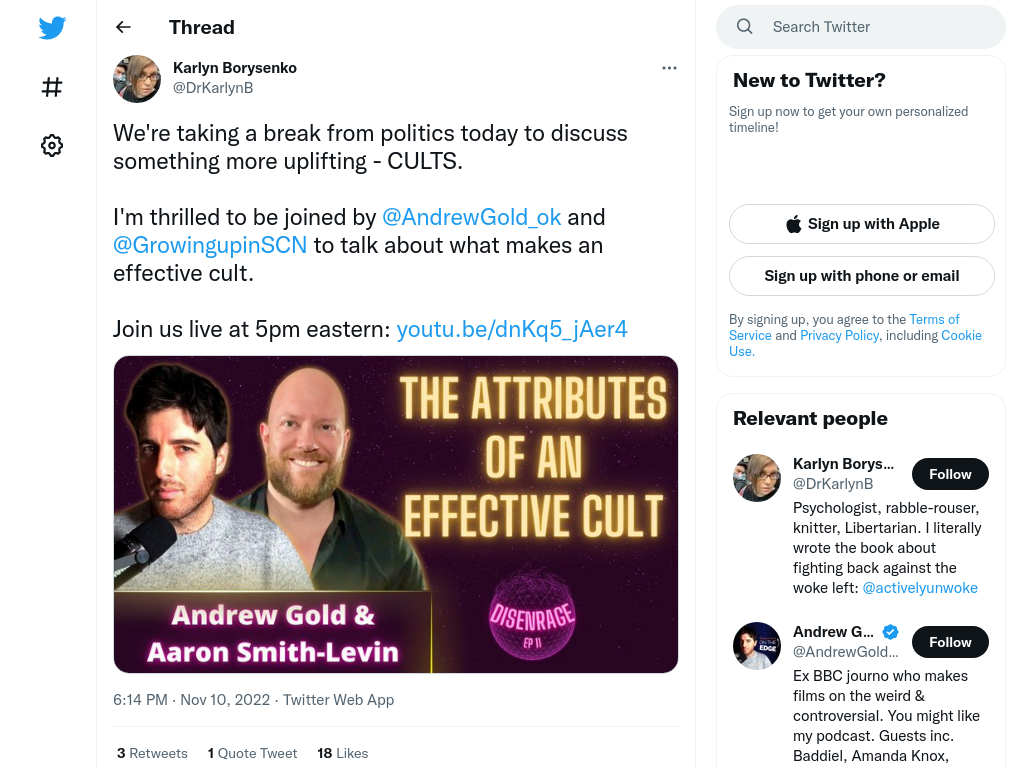This screenshot has width=1024, height=768.
Task: Follow Andrew Gold
Action: [x=950, y=642]
